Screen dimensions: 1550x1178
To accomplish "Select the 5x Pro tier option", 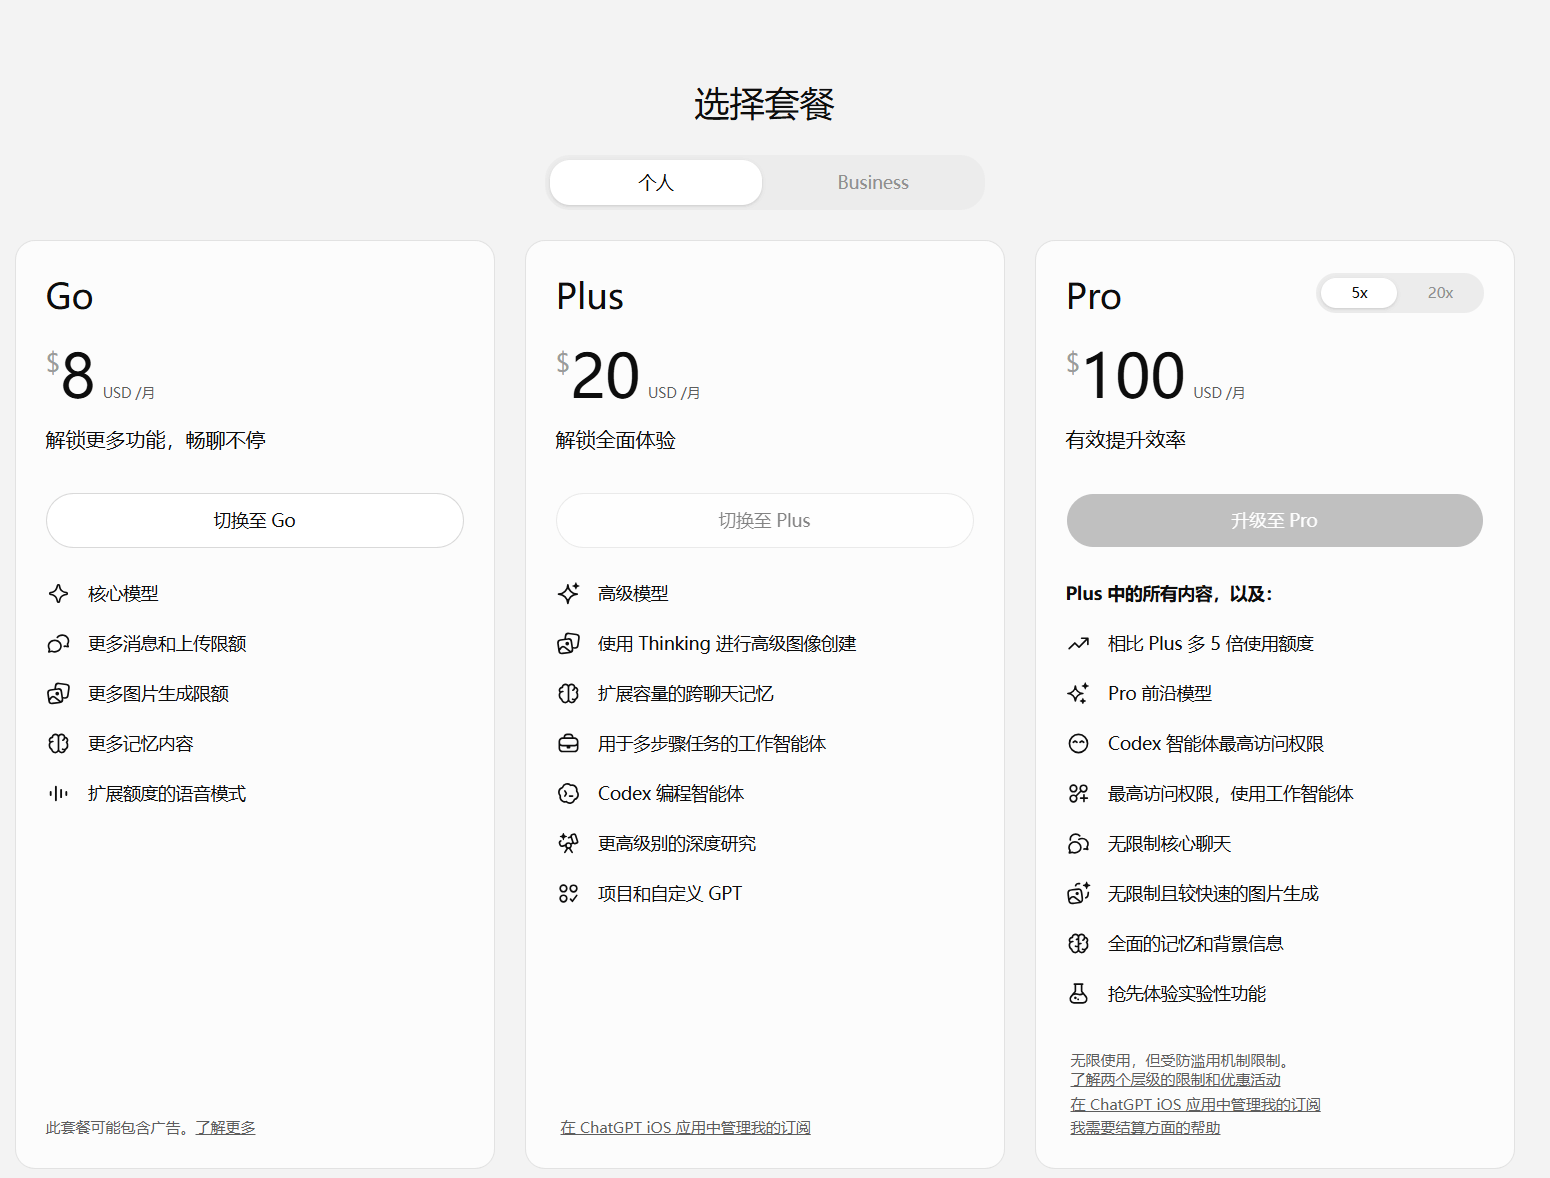I will [1359, 293].
